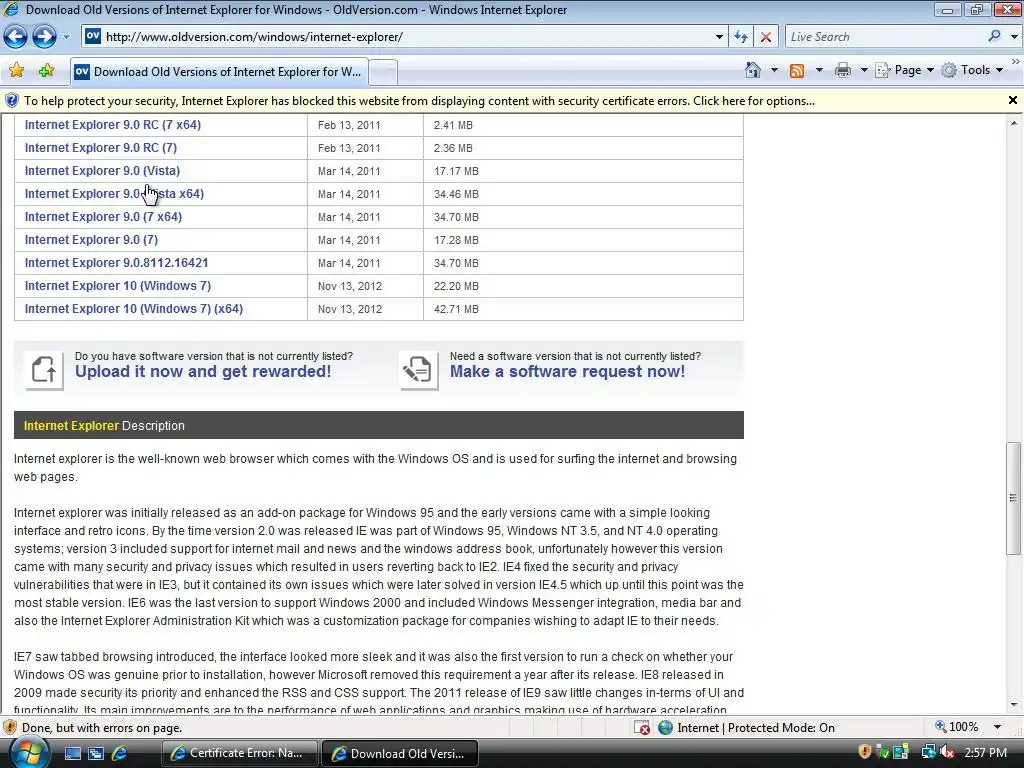Expand the feeds dropdown arrow

819,71
